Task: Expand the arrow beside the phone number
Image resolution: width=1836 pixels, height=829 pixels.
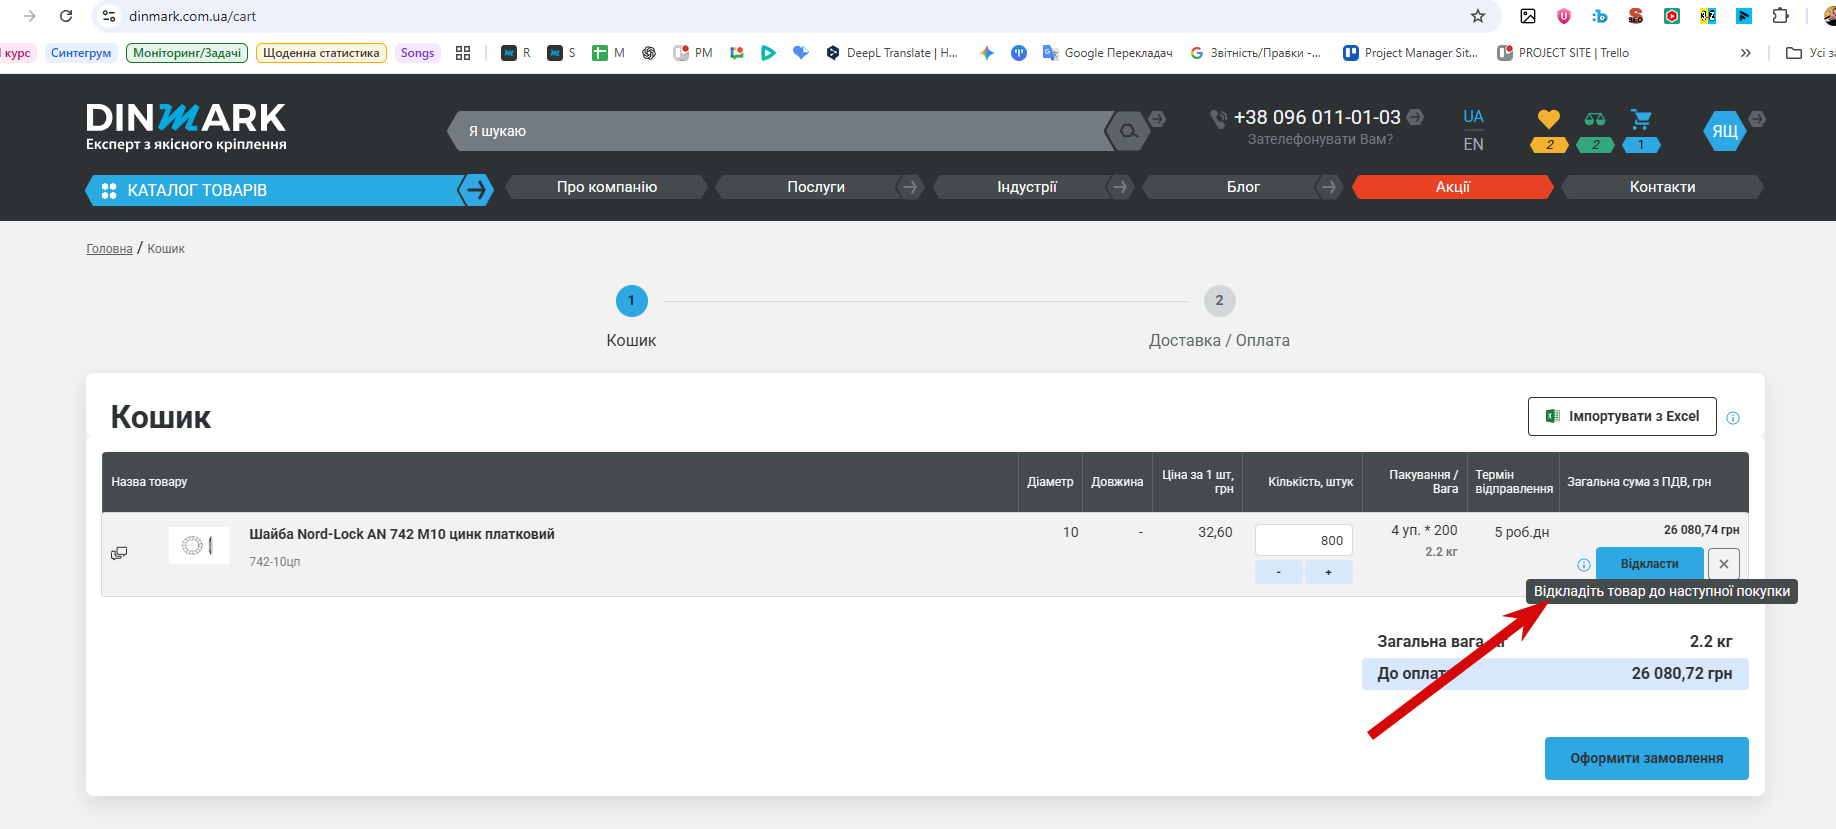Action: (1415, 118)
